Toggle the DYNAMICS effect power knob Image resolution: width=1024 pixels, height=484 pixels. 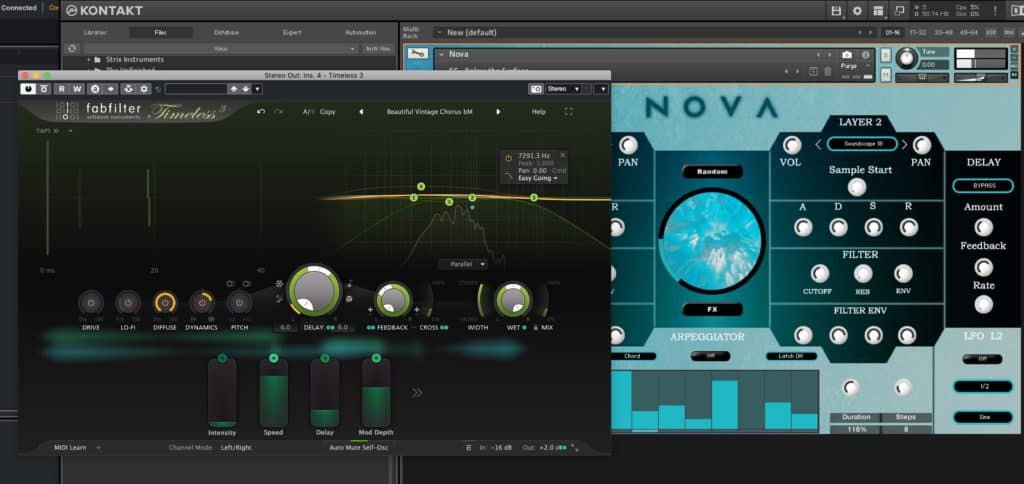[x=202, y=303]
